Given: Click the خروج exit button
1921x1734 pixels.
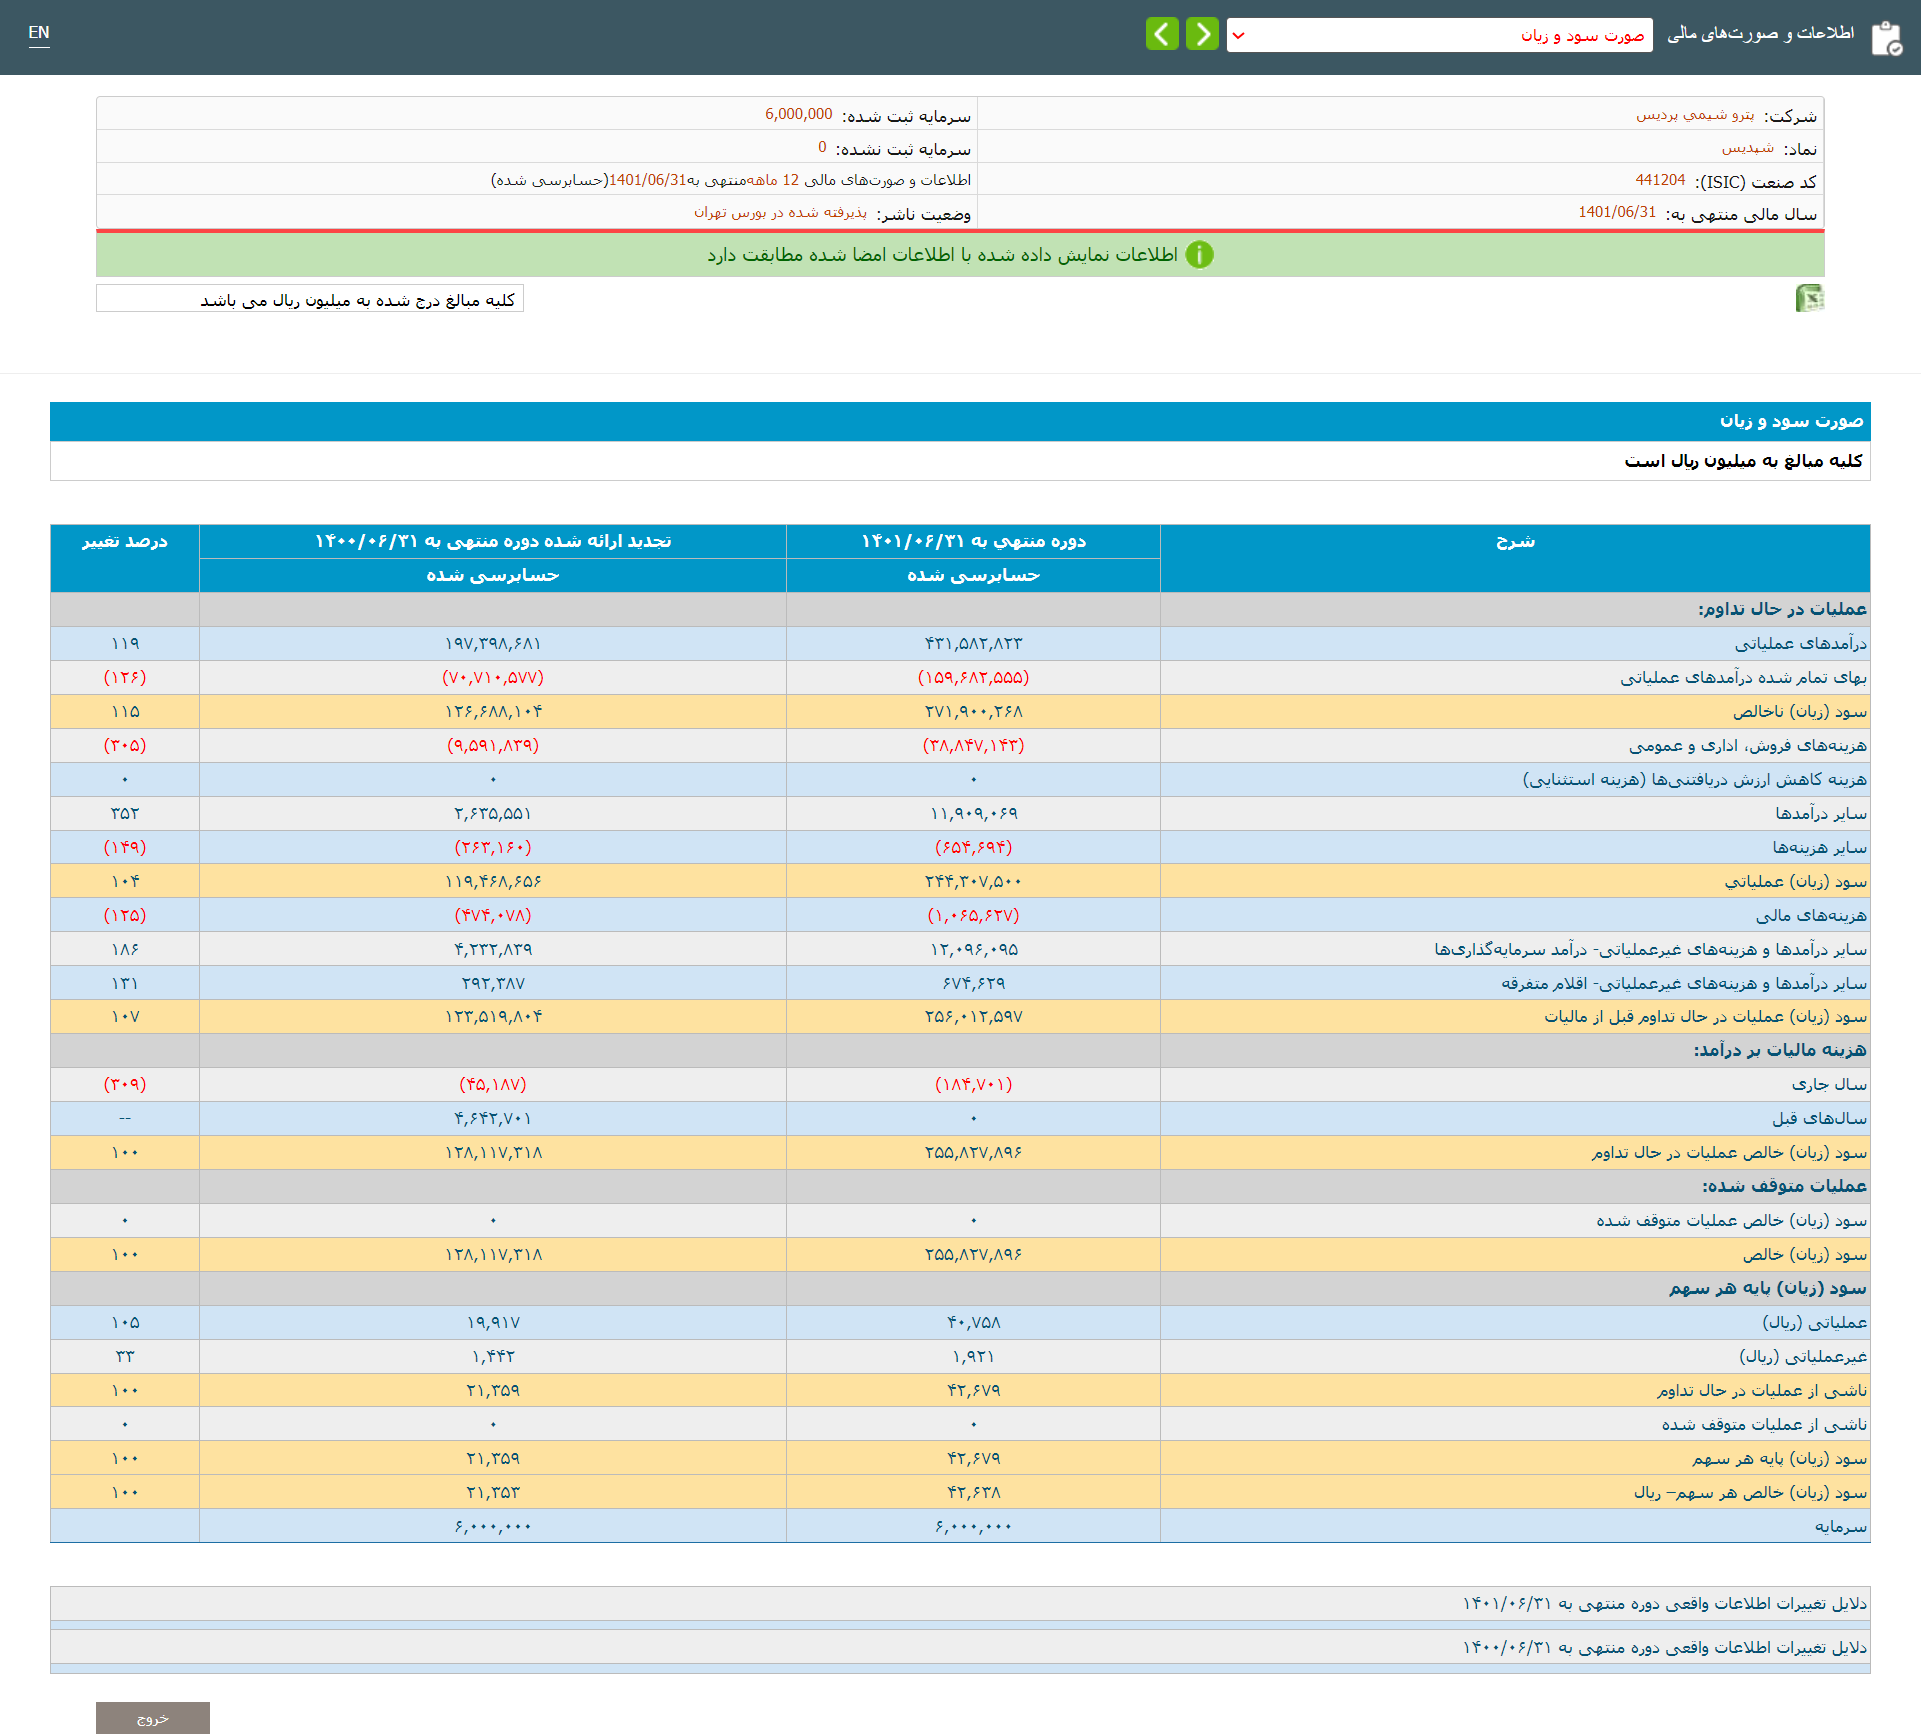Looking at the screenshot, I should pos(153,1718).
